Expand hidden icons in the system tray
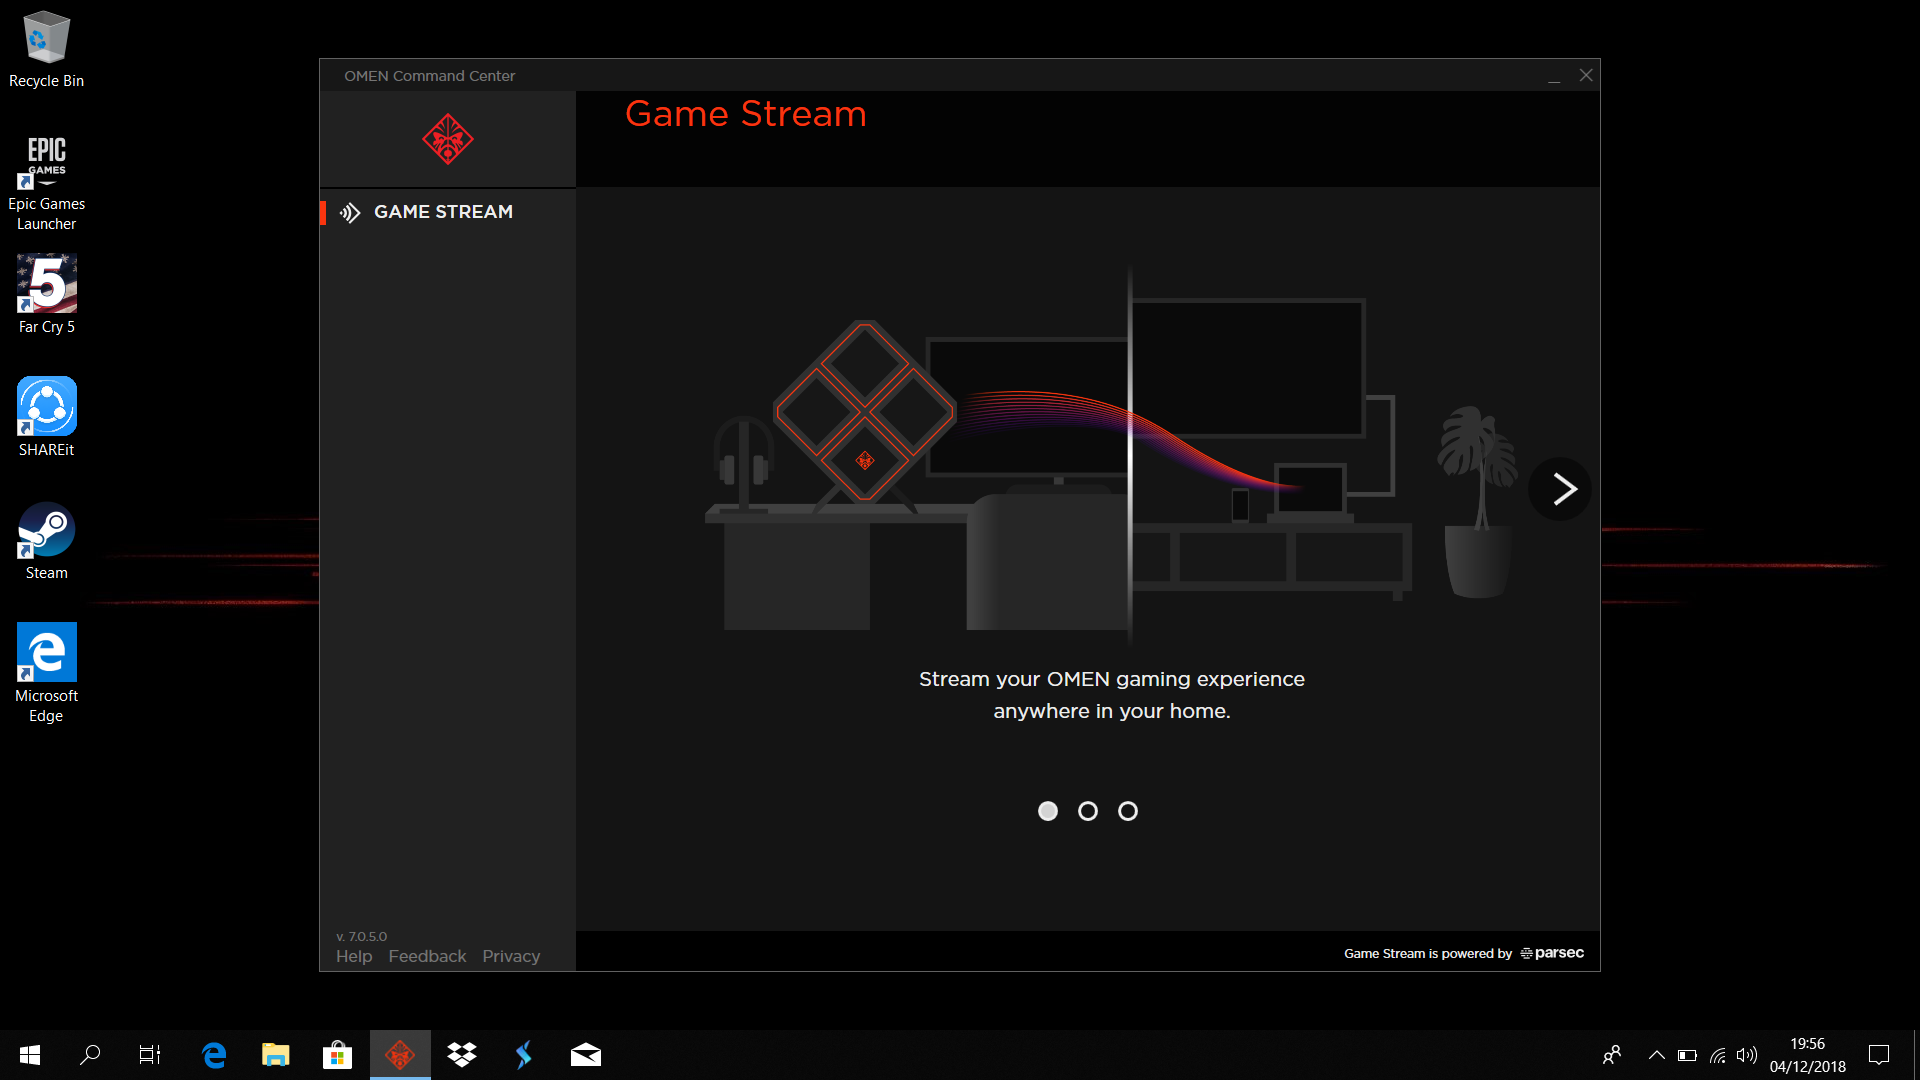The height and width of the screenshot is (1080, 1920). point(1656,1054)
